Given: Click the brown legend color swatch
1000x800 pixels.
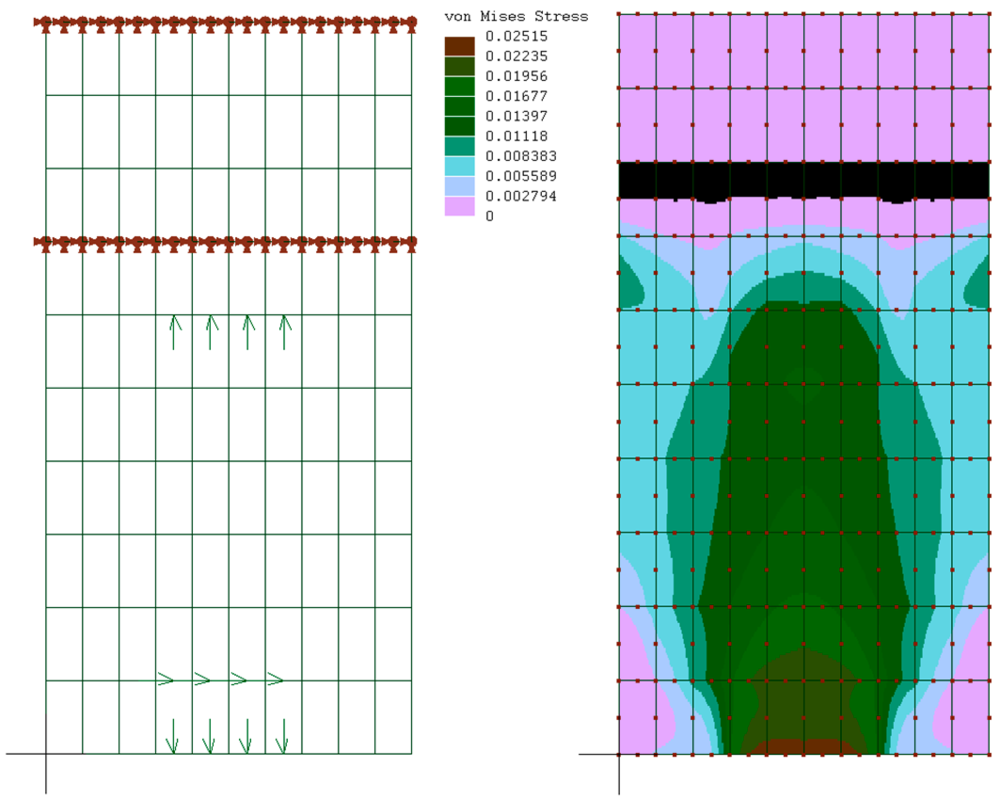Looking at the screenshot, I should [x=460, y=46].
